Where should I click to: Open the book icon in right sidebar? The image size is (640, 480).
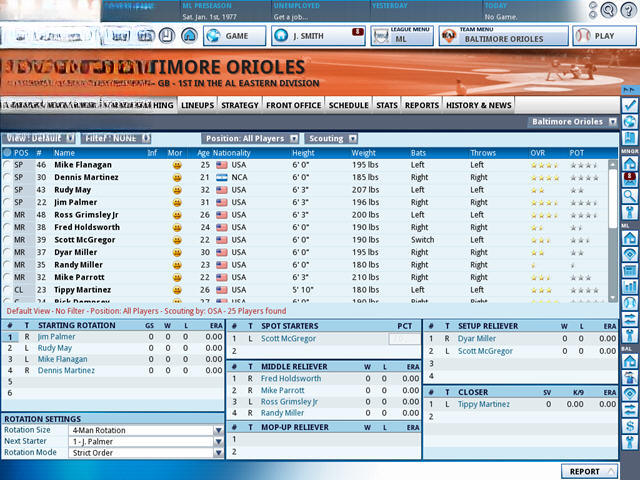click(630, 138)
